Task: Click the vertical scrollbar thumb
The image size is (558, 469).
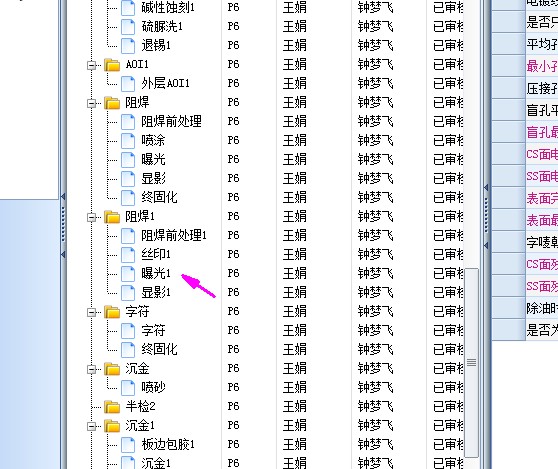Action: [472, 363]
